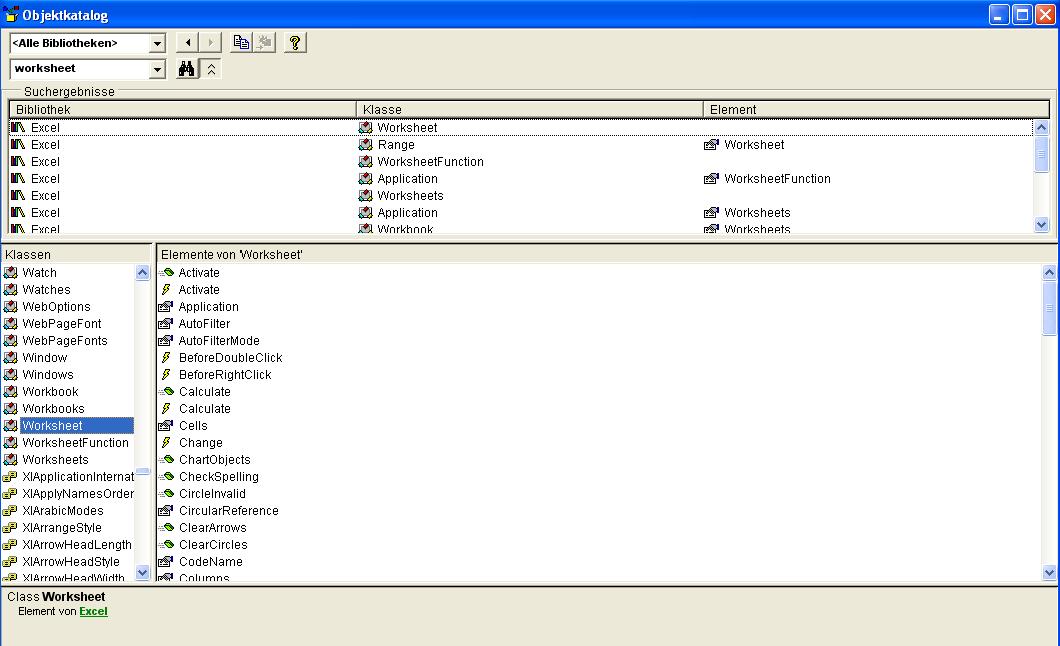1060x646 pixels.
Task: Click the class icon beside Watch
Action: [11, 272]
